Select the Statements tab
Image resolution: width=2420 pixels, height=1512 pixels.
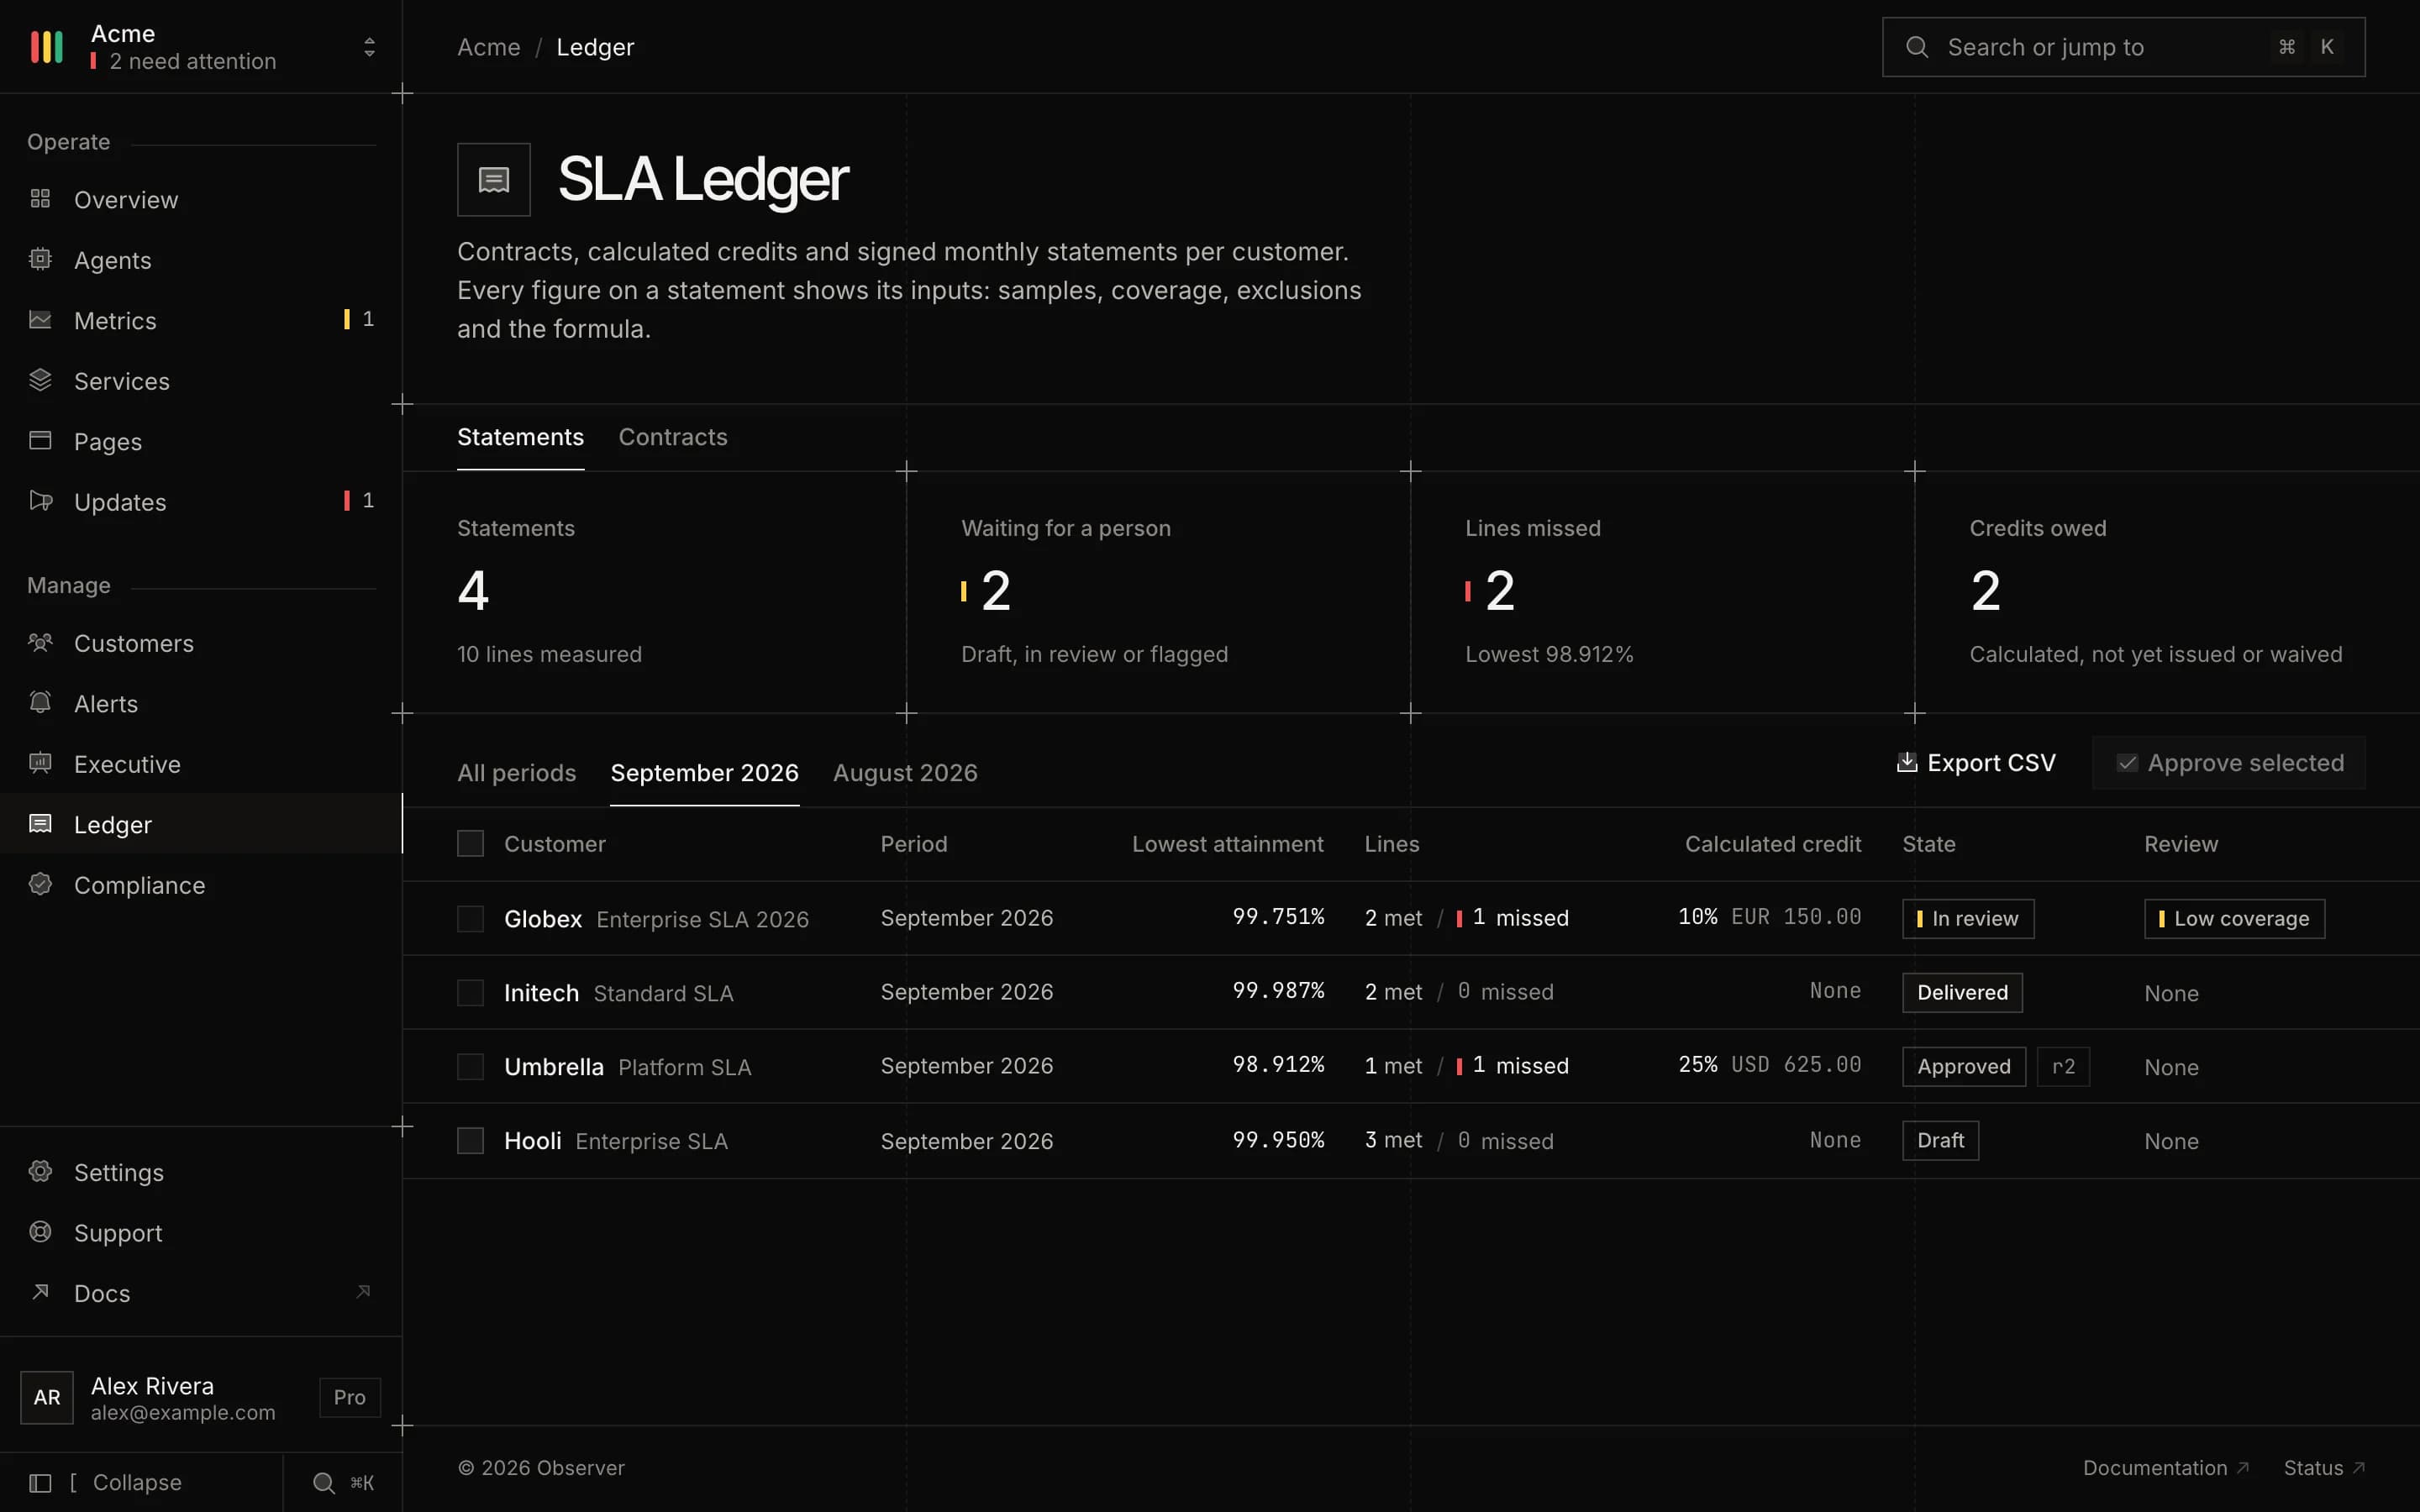pos(520,437)
